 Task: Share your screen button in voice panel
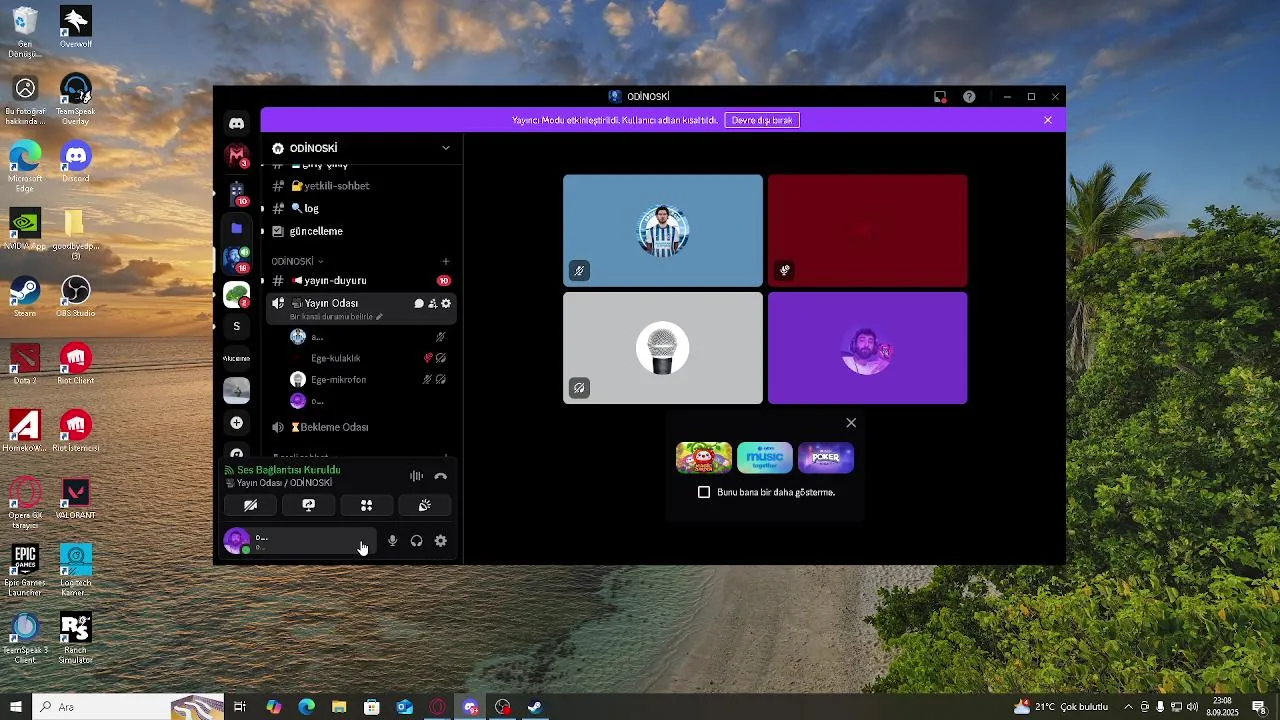click(x=308, y=506)
